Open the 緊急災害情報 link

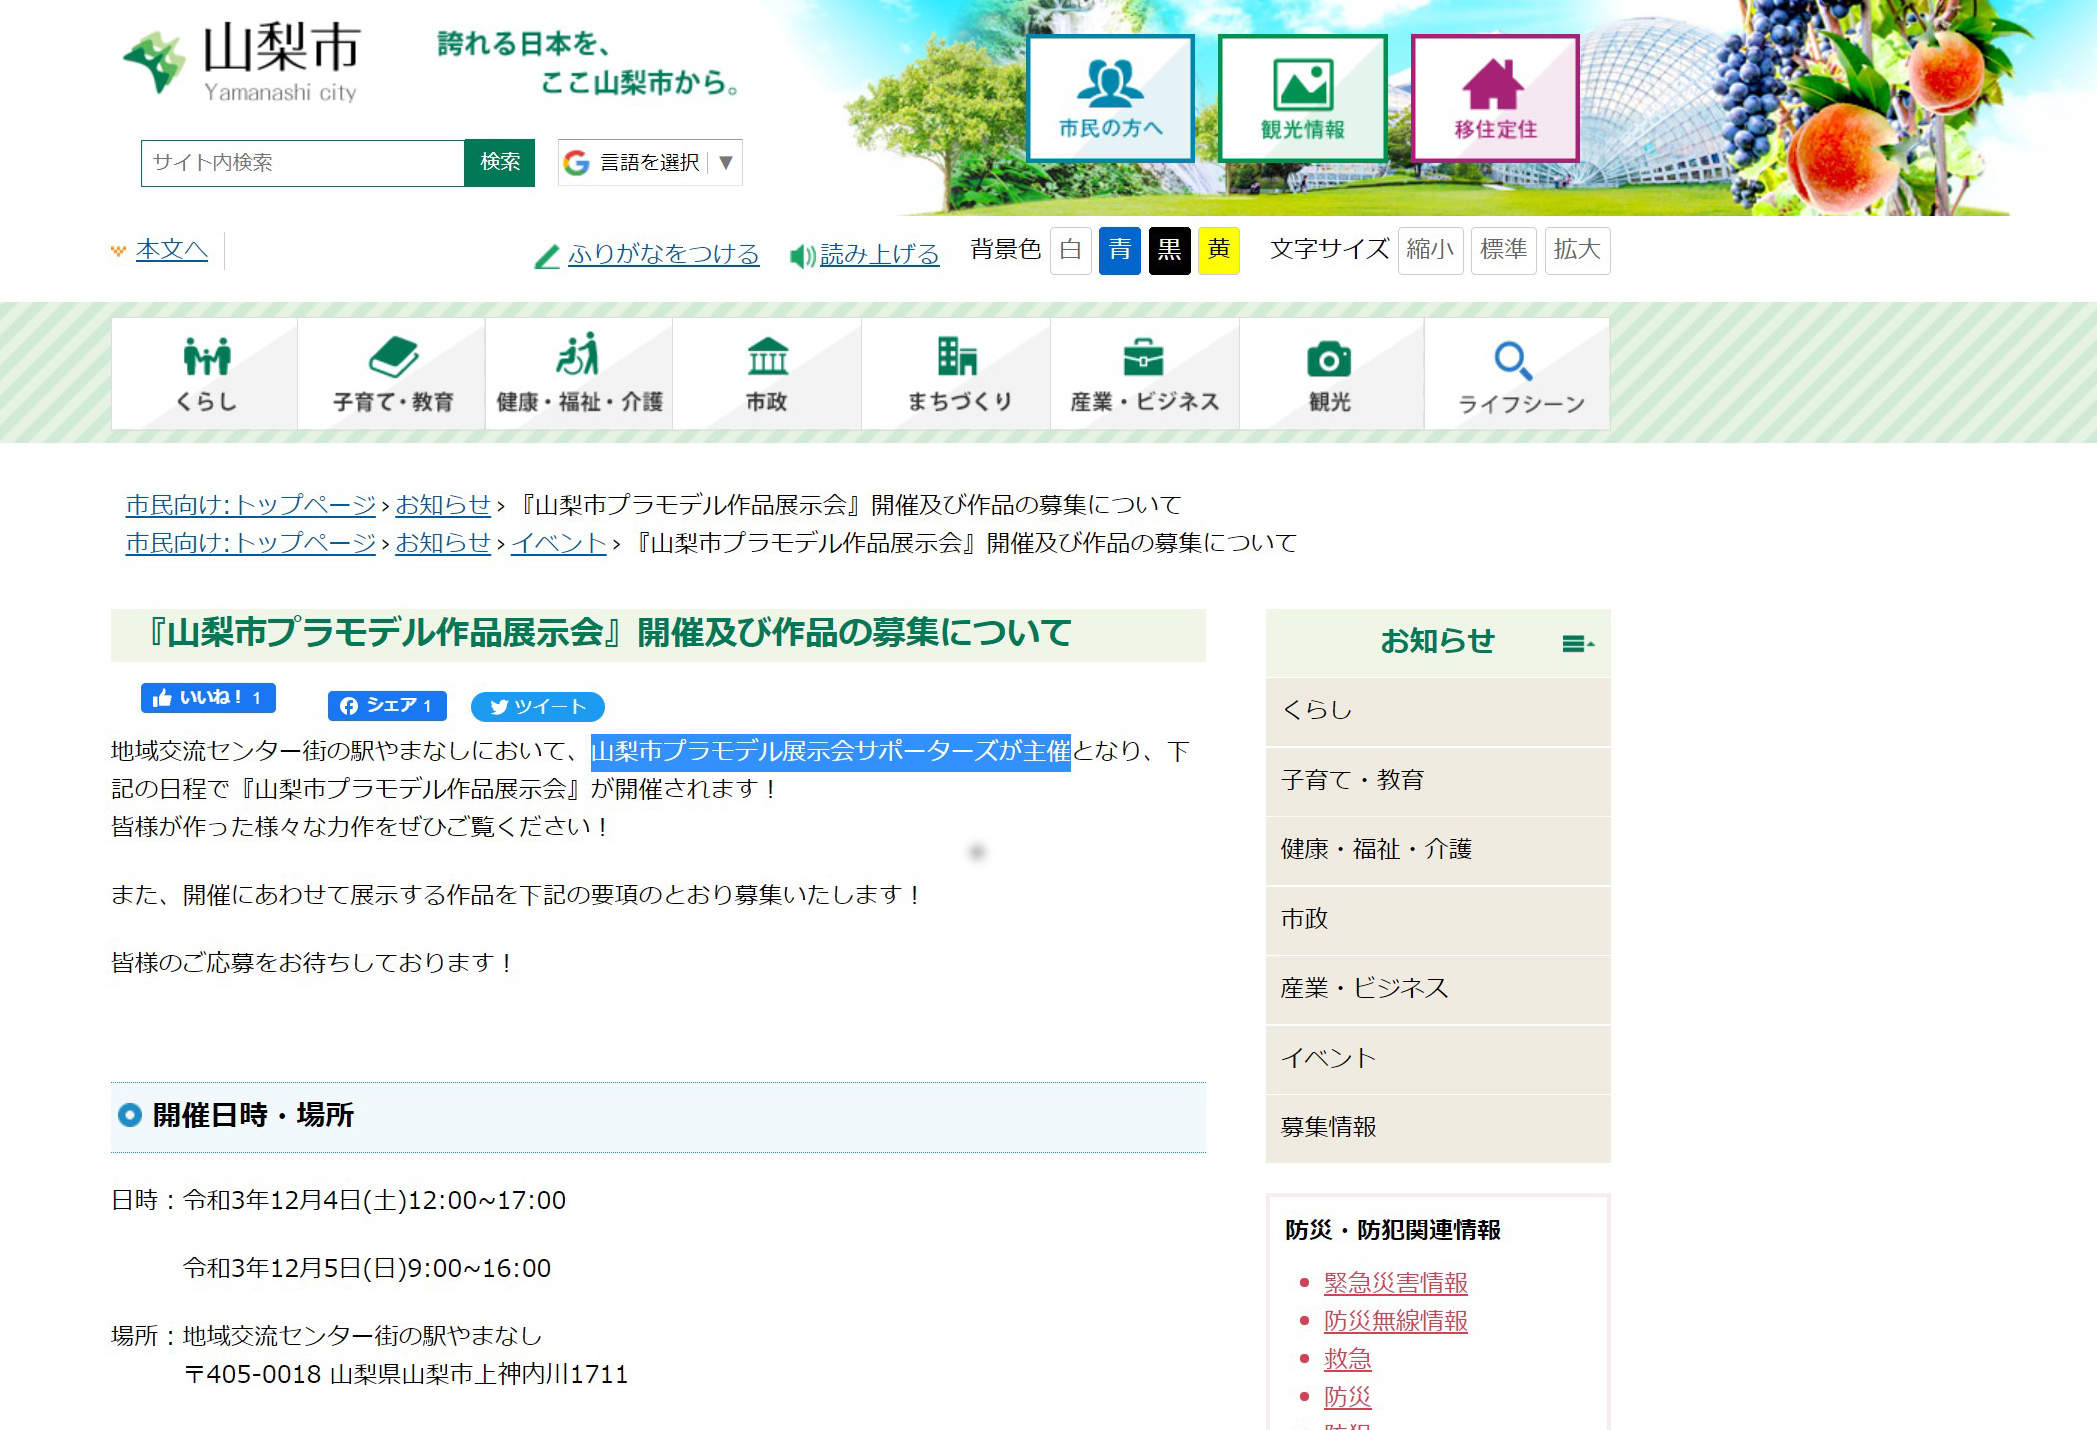tap(1395, 1282)
